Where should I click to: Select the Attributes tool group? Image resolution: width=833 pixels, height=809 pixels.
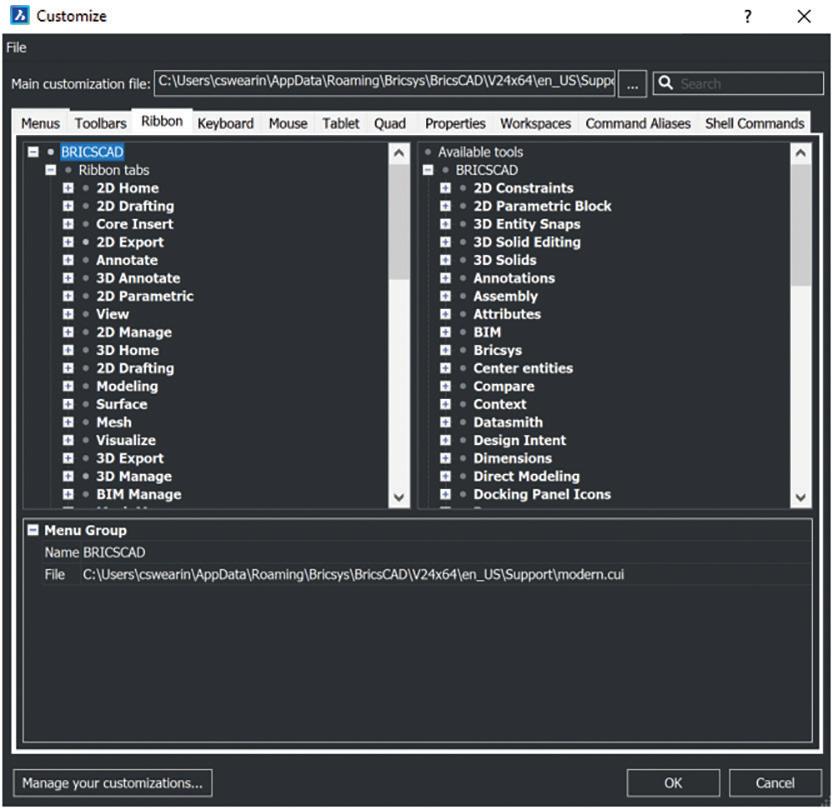pyautogui.click(x=507, y=314)
